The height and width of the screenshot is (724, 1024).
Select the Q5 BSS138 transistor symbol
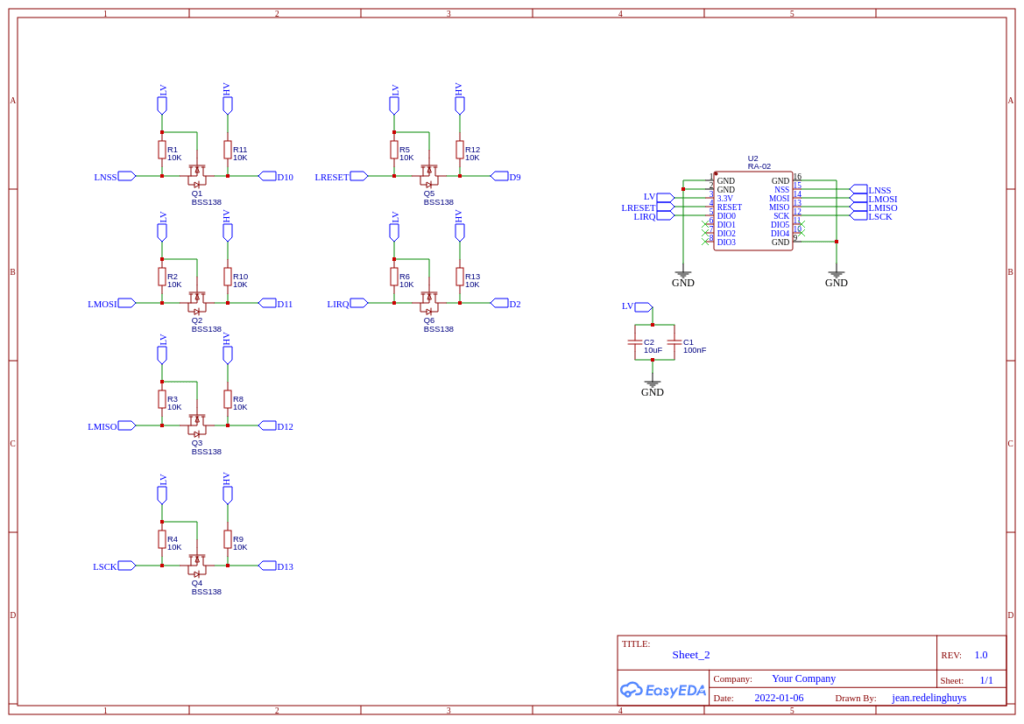tap(428, 176)
